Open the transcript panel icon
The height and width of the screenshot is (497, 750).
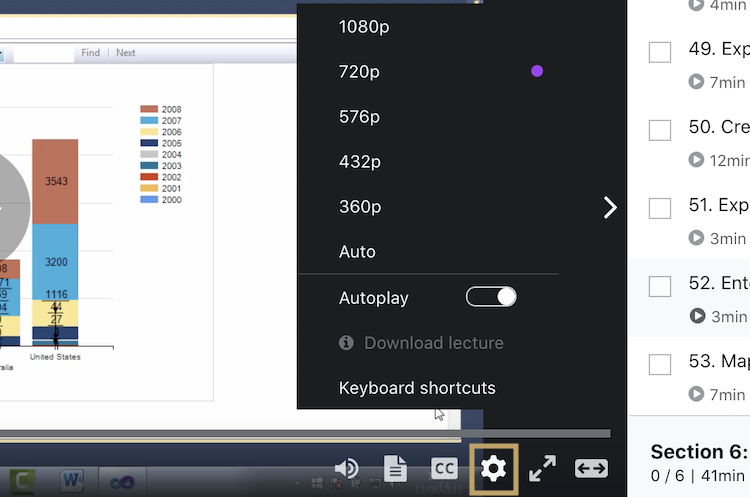[396, 468]
